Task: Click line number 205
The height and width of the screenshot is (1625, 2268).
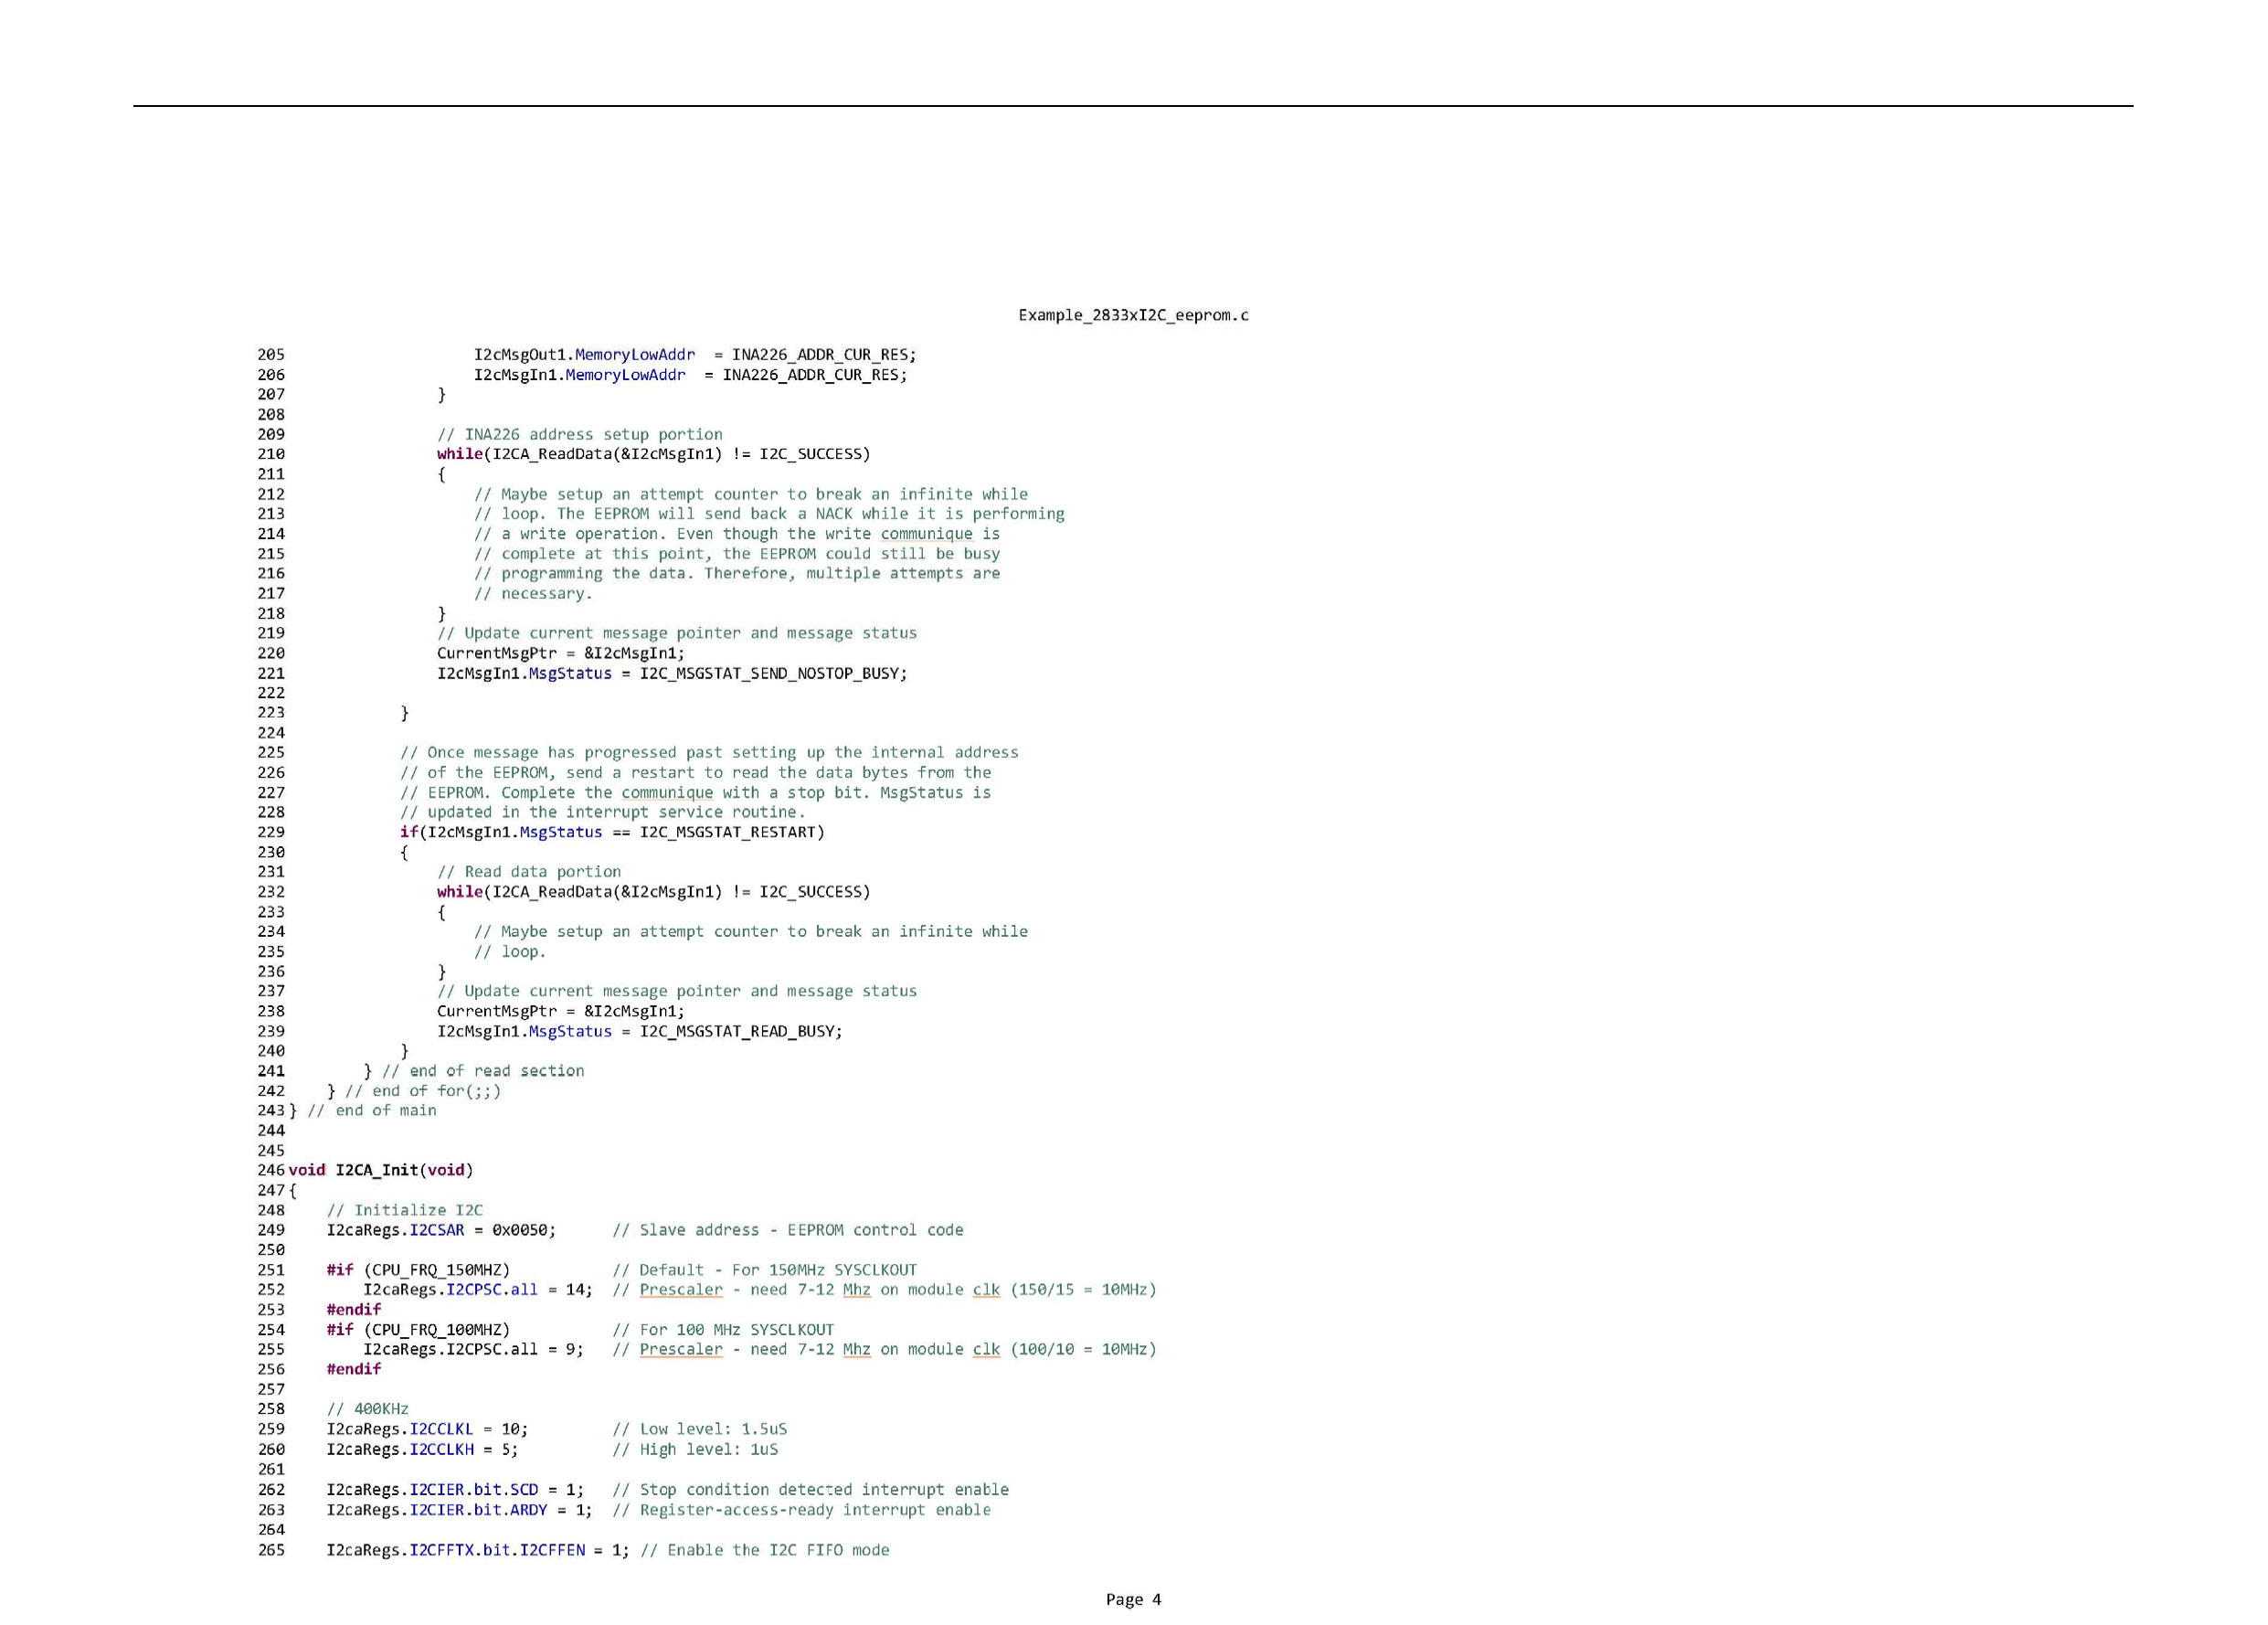Action: 271,355
